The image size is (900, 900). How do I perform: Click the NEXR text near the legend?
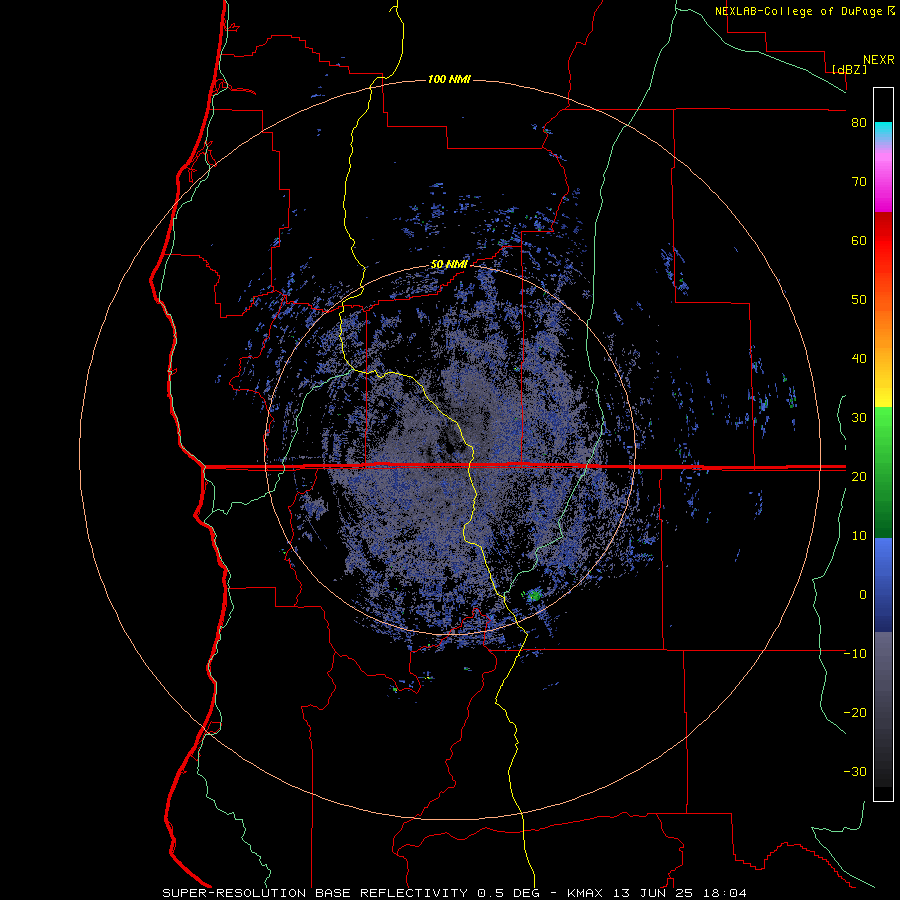pos(879,60)
